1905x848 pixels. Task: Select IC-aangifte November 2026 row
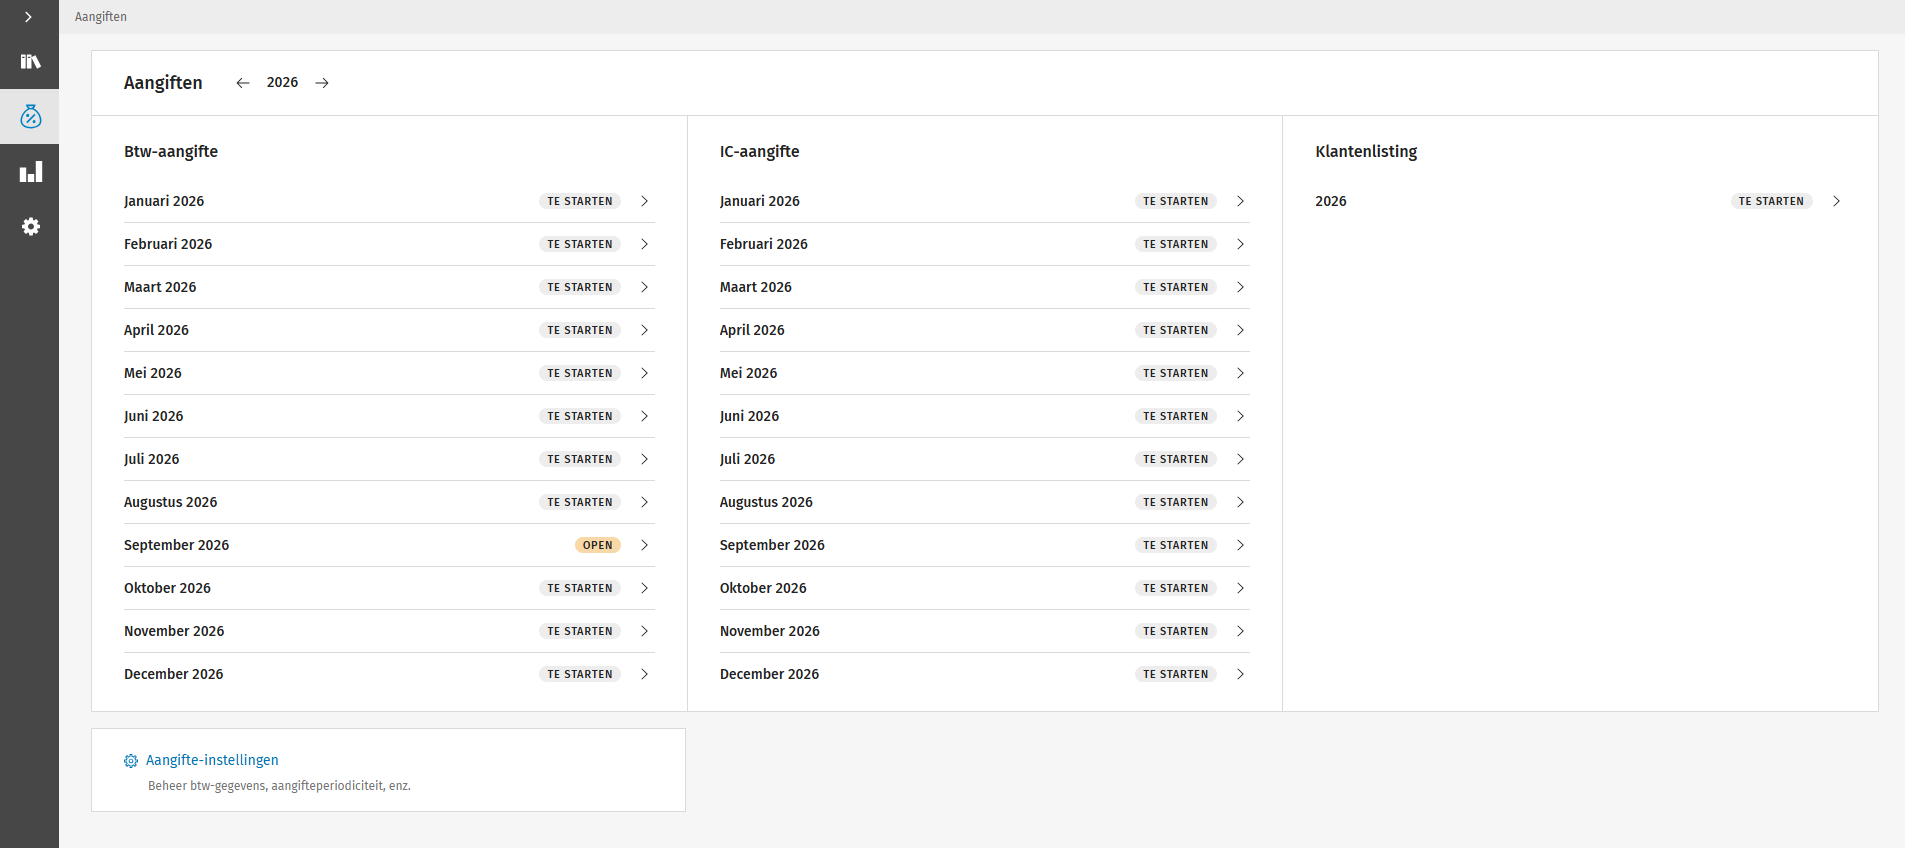click(x=985, y=631)
